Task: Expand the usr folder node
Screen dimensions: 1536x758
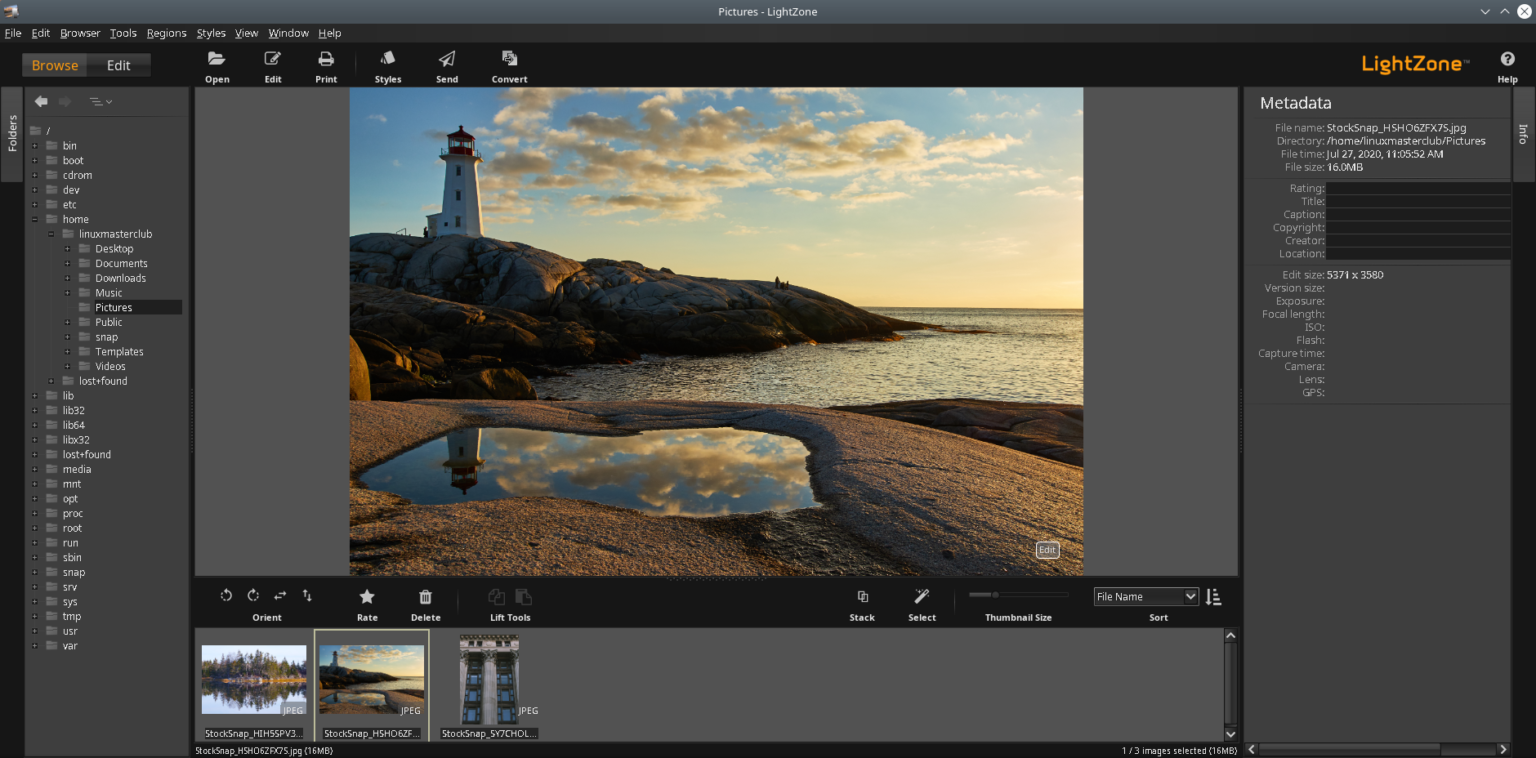Action: click(35, 631)
